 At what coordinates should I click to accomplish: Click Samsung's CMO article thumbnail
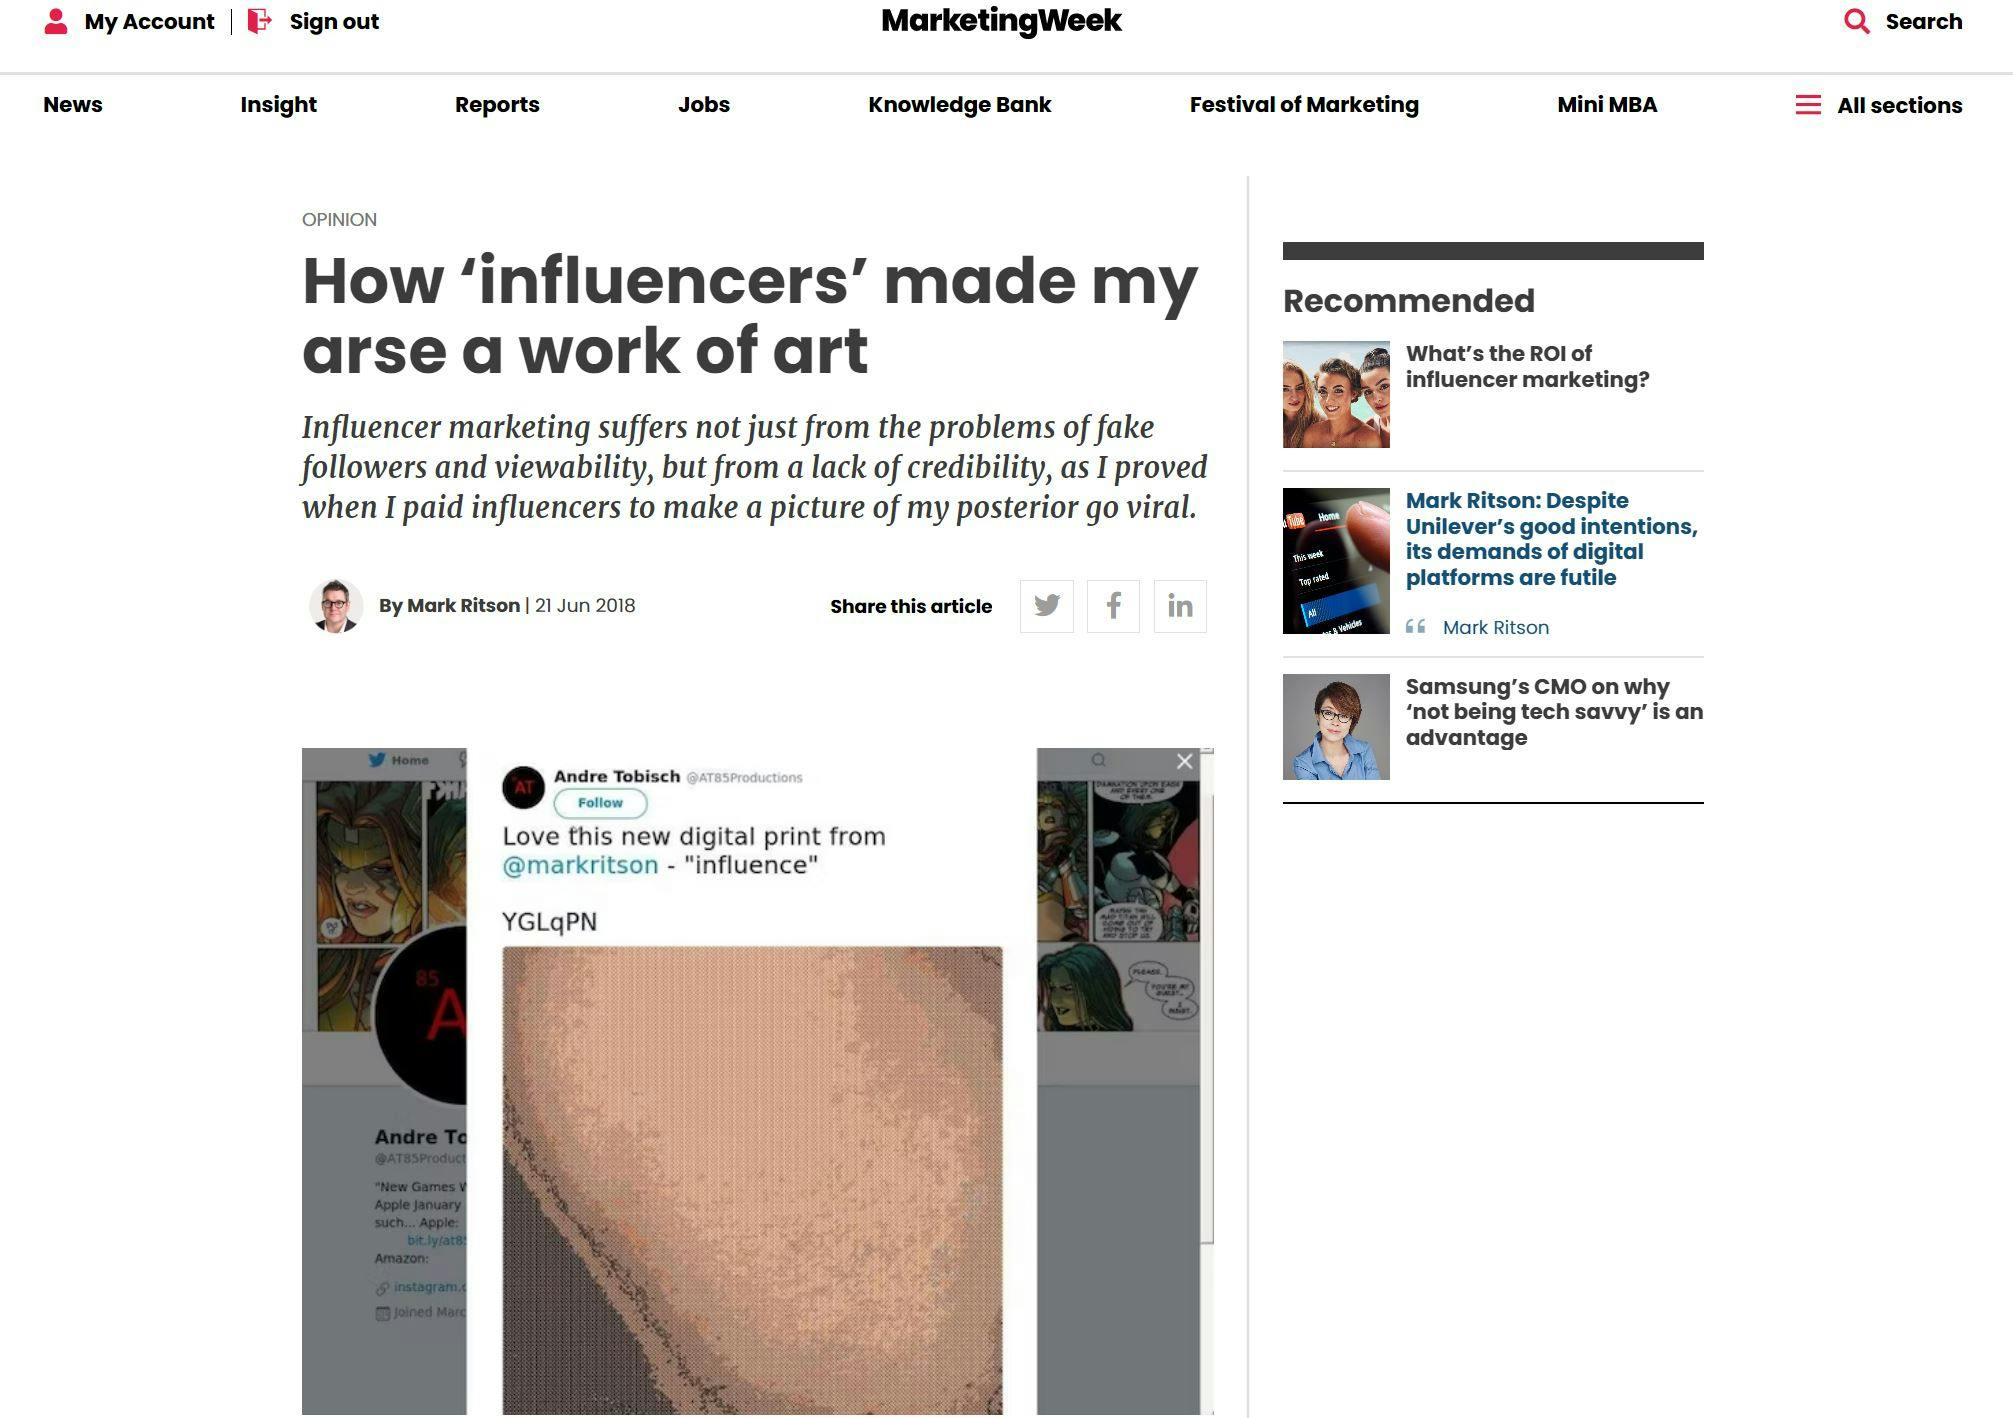[1336, 727]
